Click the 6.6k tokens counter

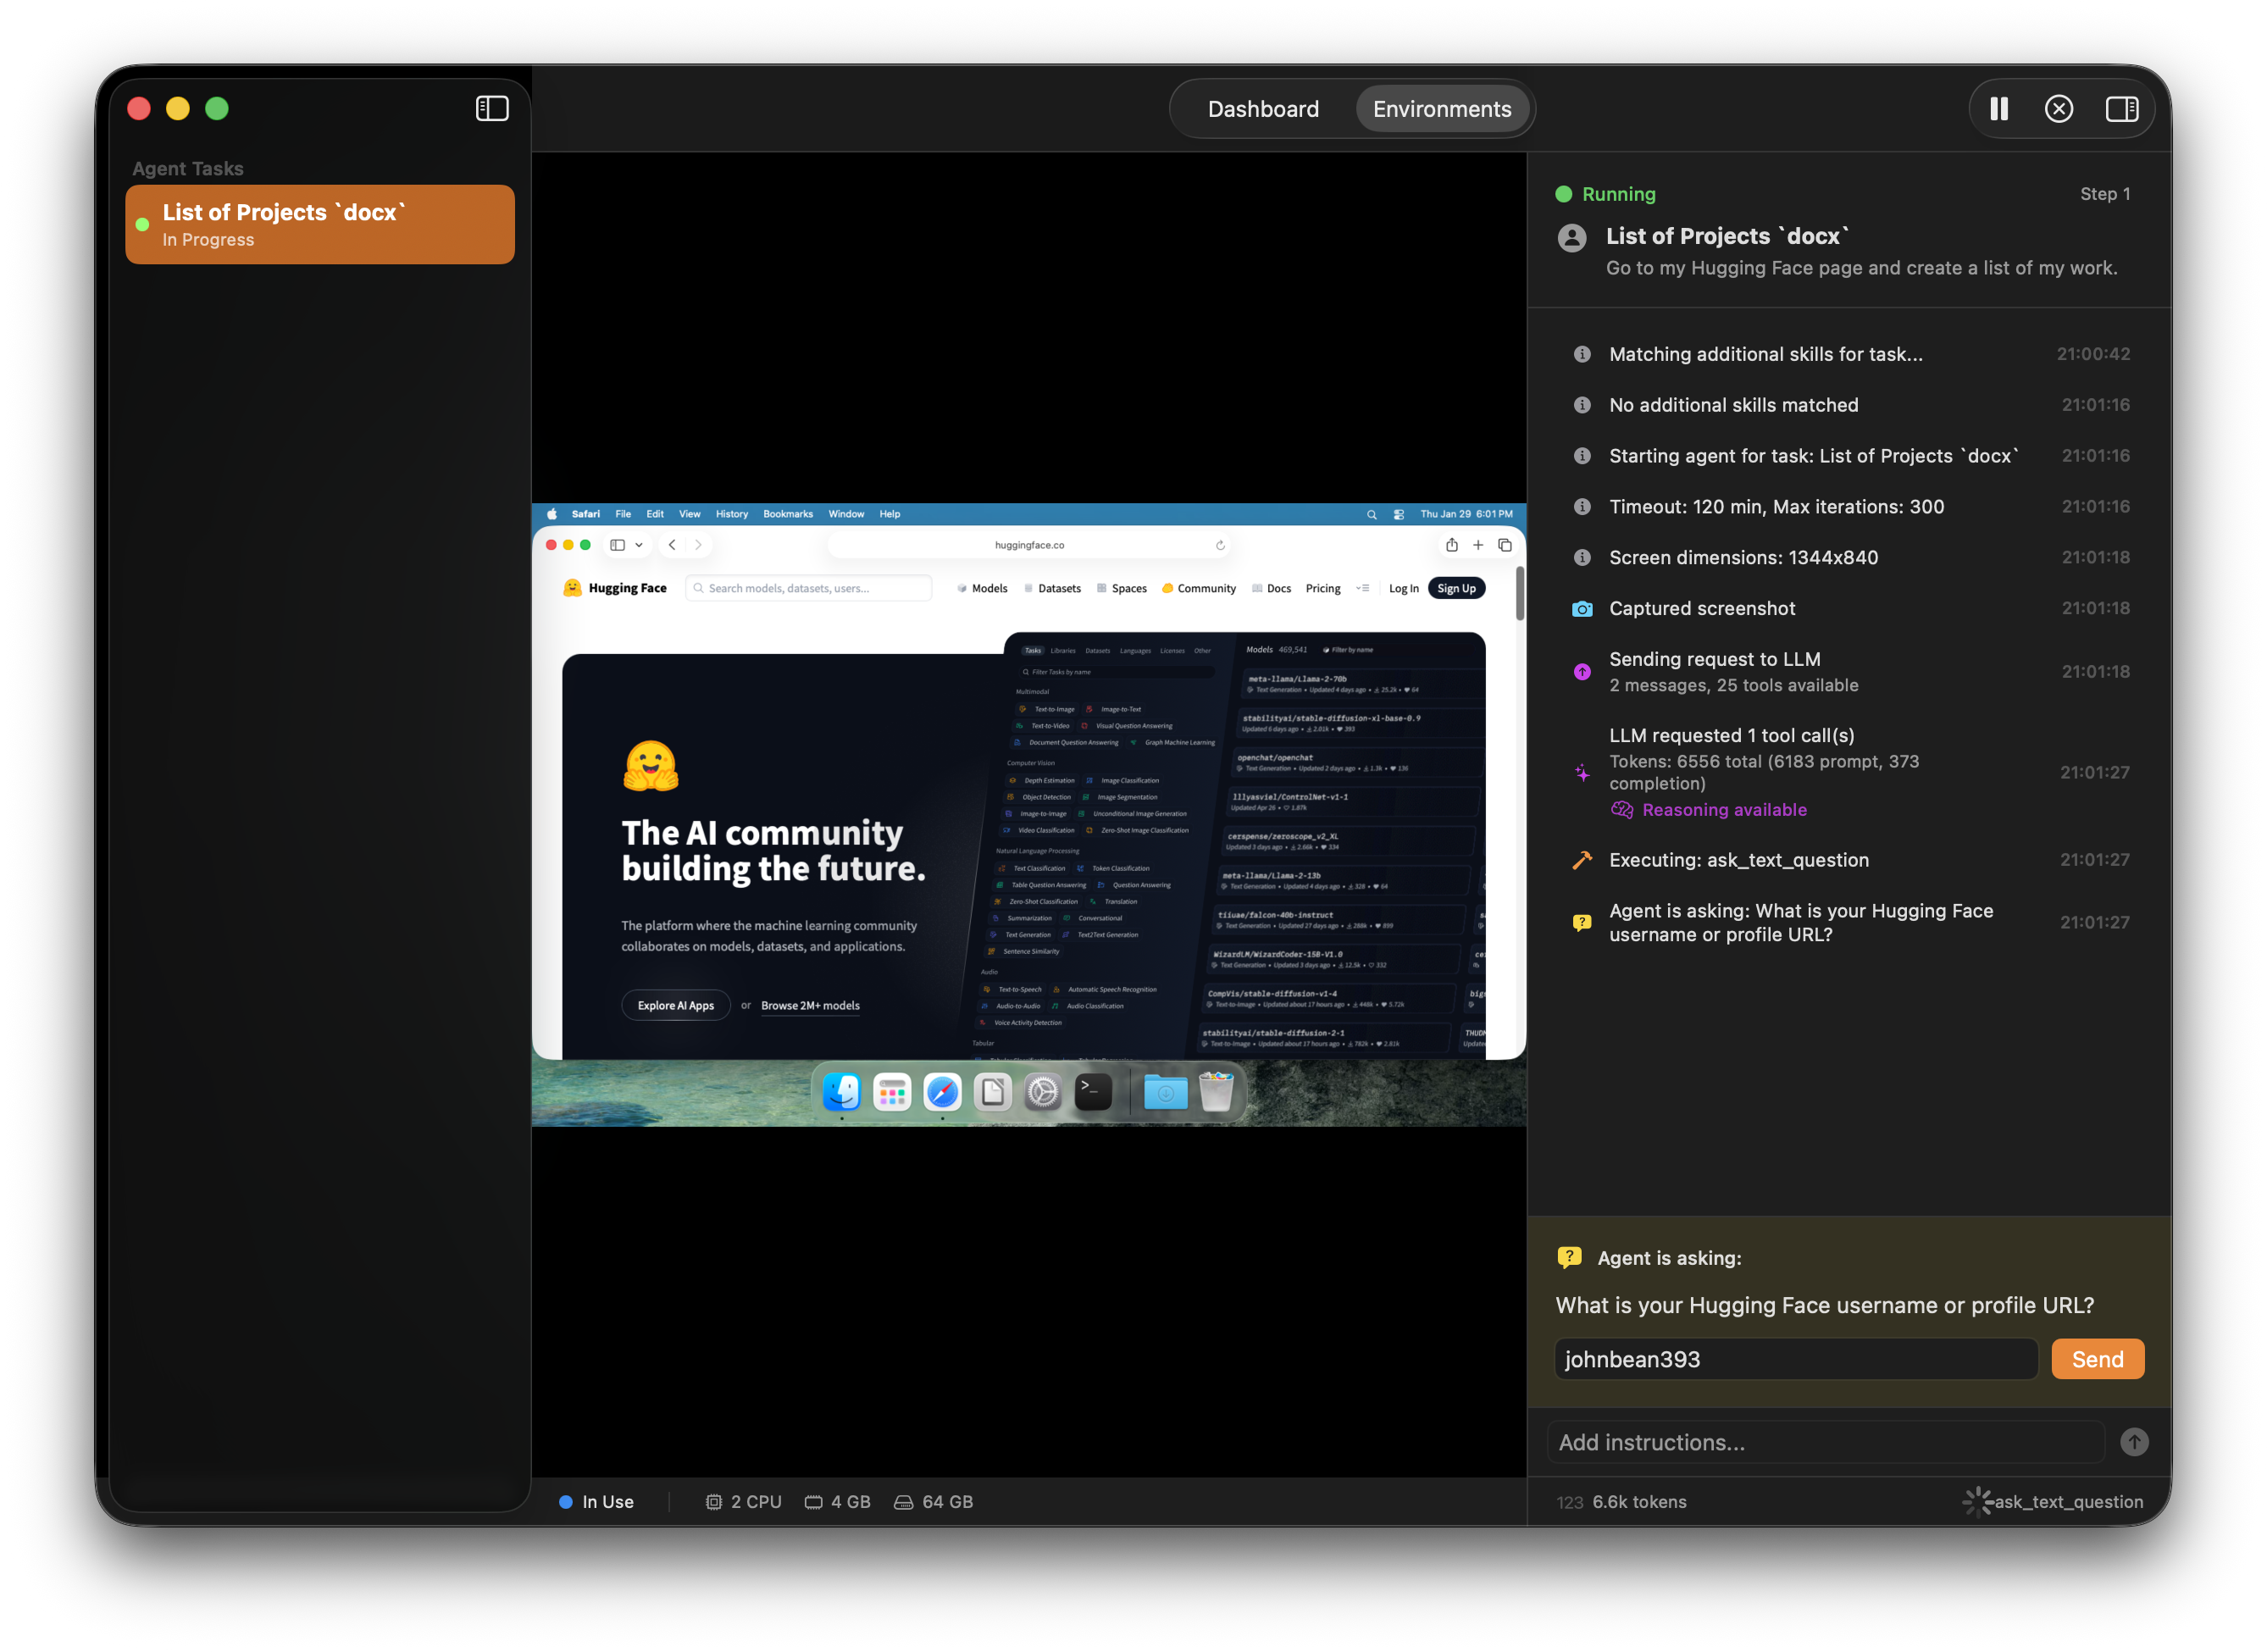[1639, 1502]
